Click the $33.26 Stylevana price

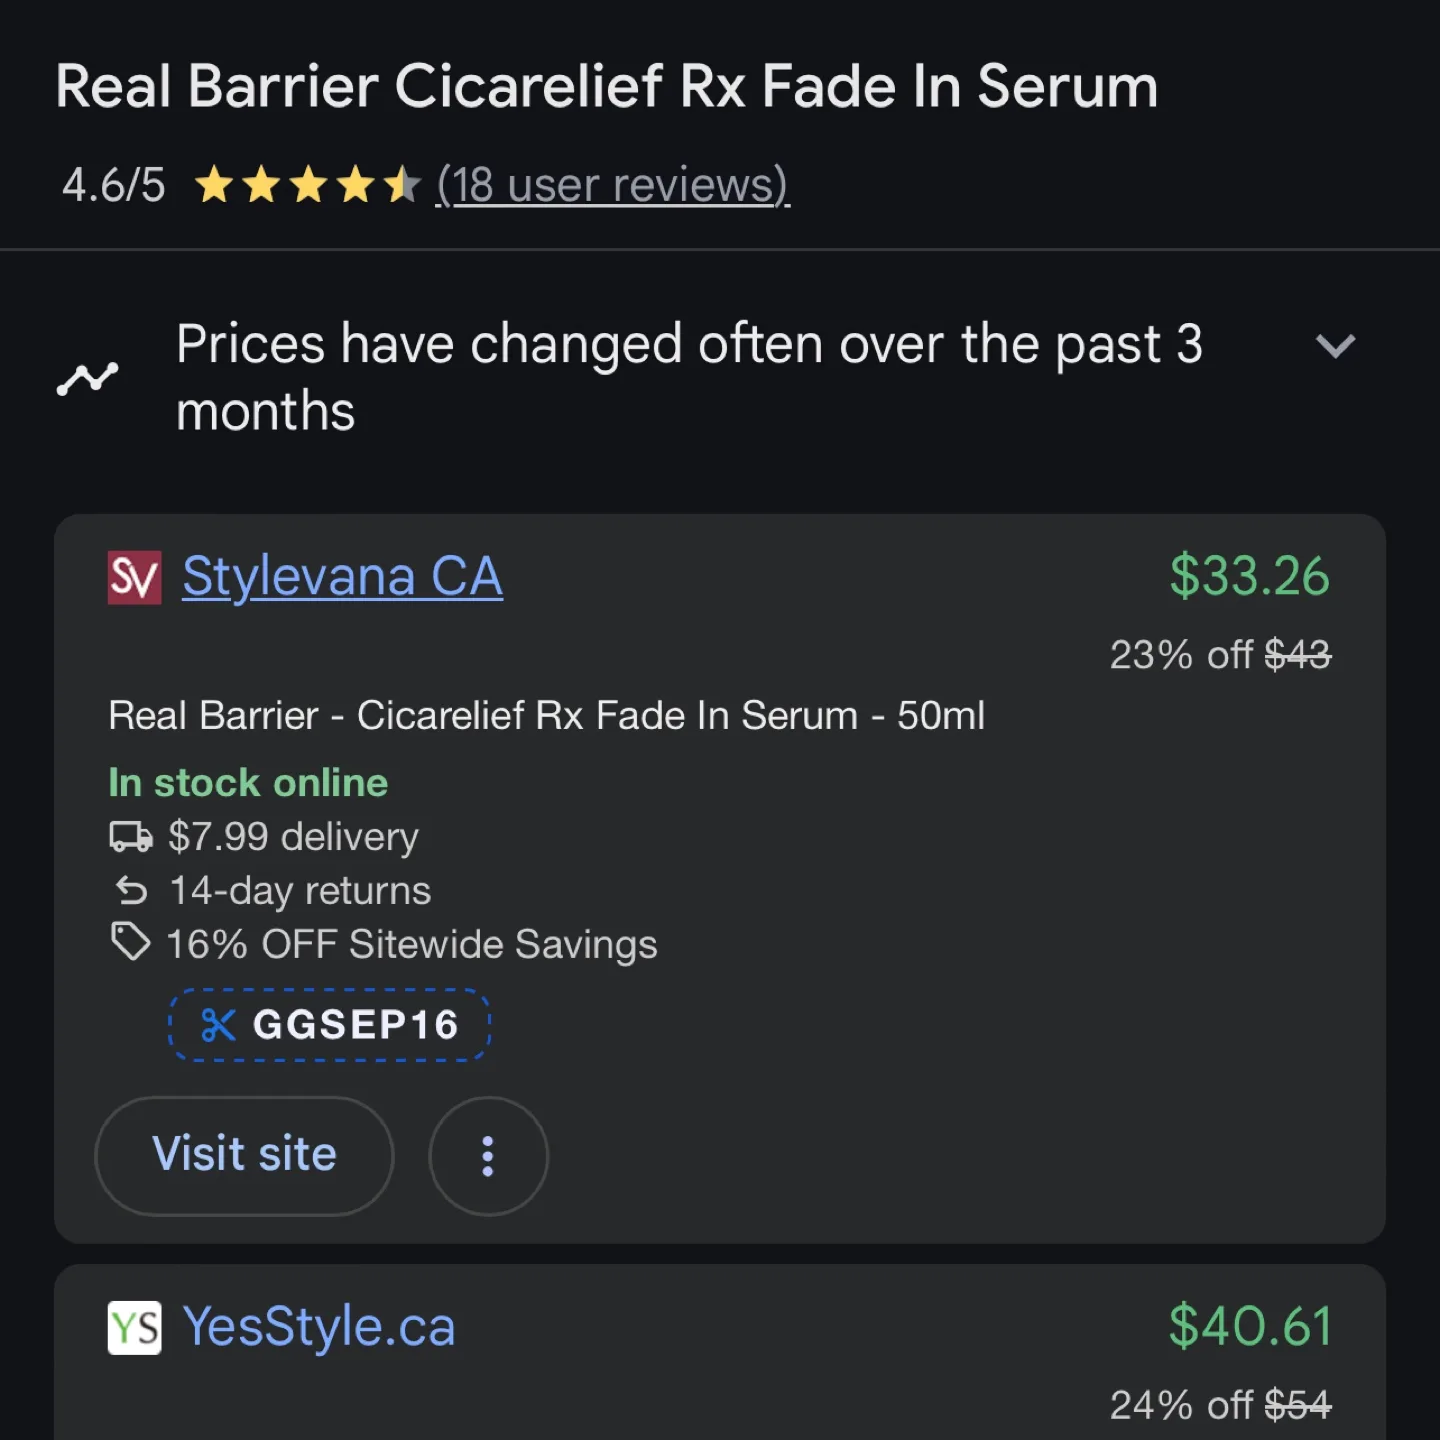click(1248, 576)
